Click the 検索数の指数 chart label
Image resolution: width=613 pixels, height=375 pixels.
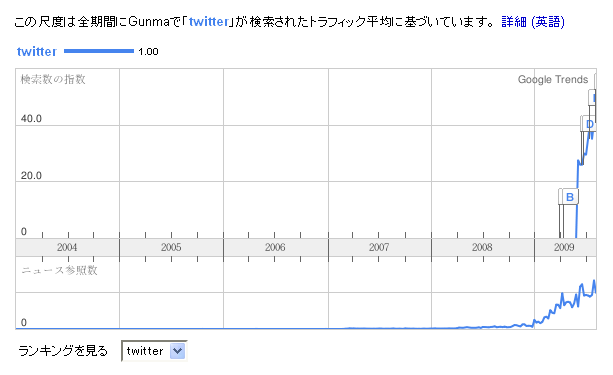pyautogui.click(x=53, y=79)
